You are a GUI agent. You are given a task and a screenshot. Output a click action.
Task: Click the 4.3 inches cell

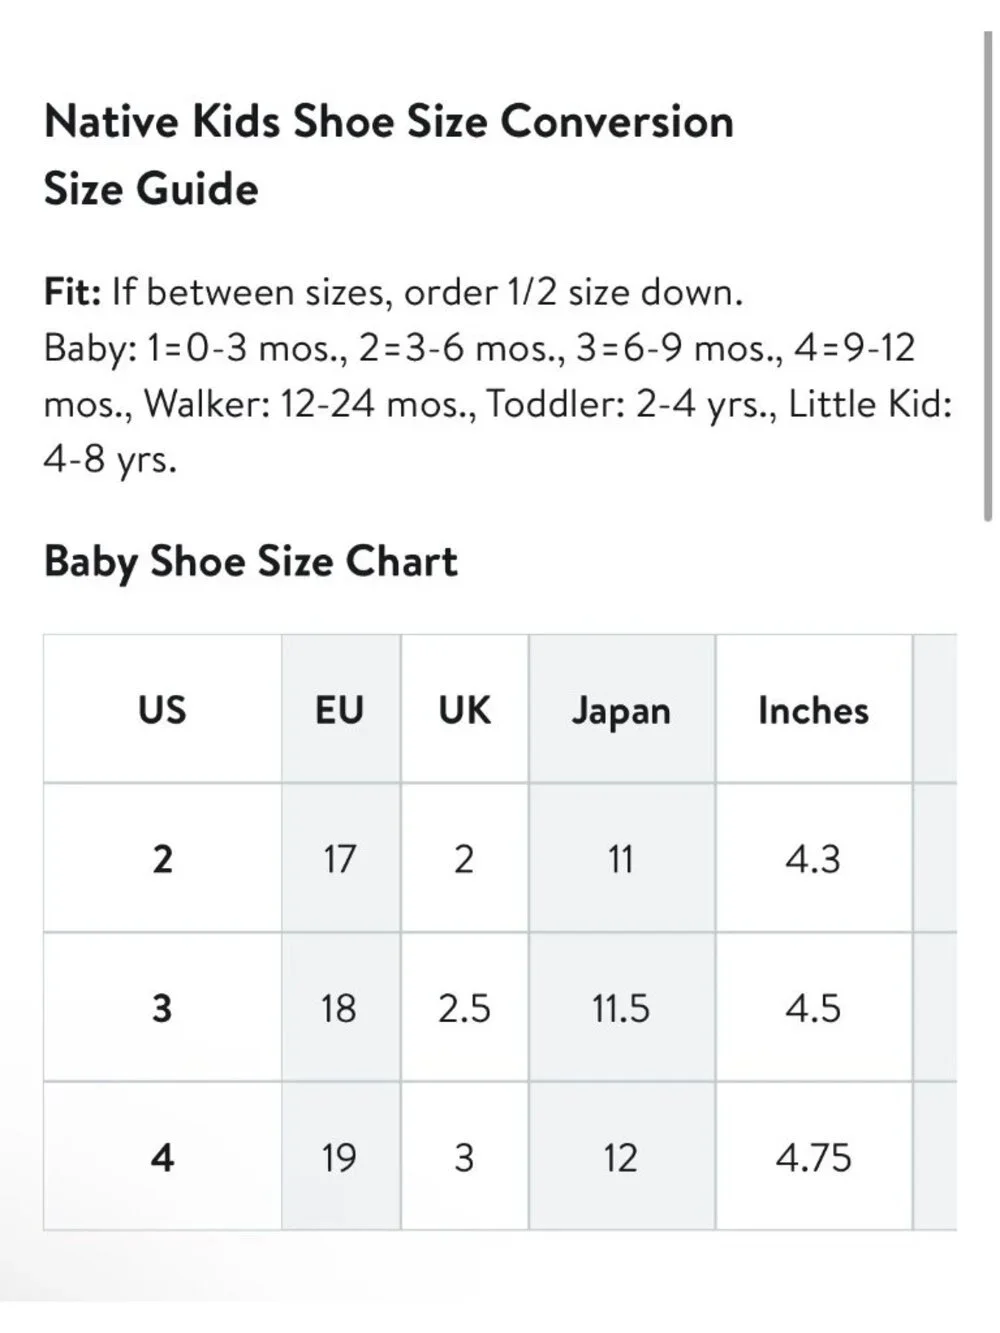(814, 858)
